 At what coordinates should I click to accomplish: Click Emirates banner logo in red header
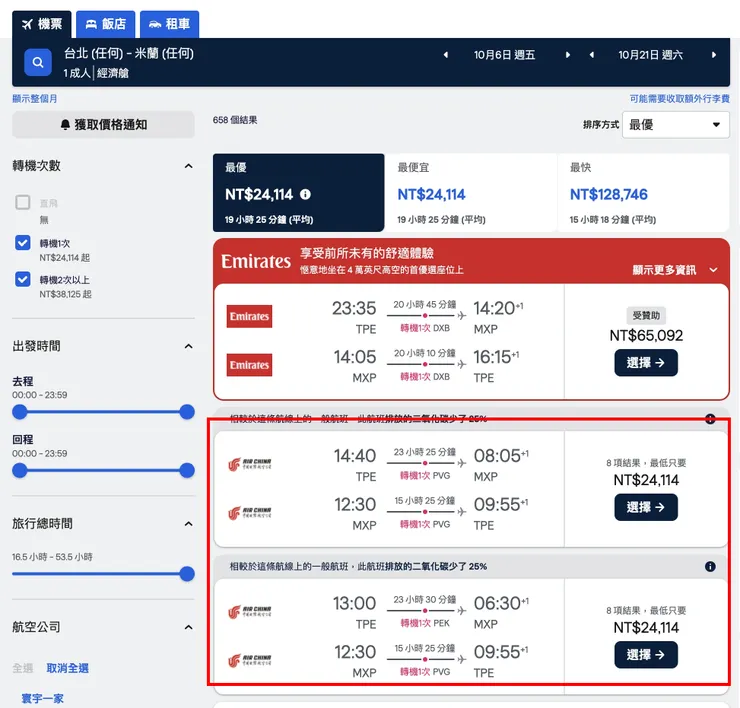tap(256, 261)
